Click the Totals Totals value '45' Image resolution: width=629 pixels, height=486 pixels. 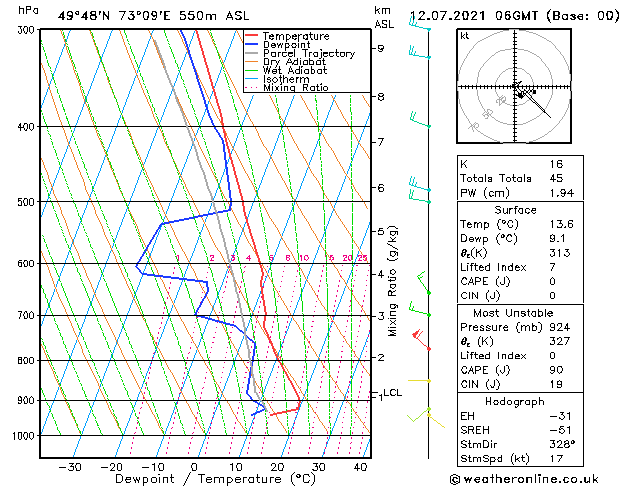point(556,178)
